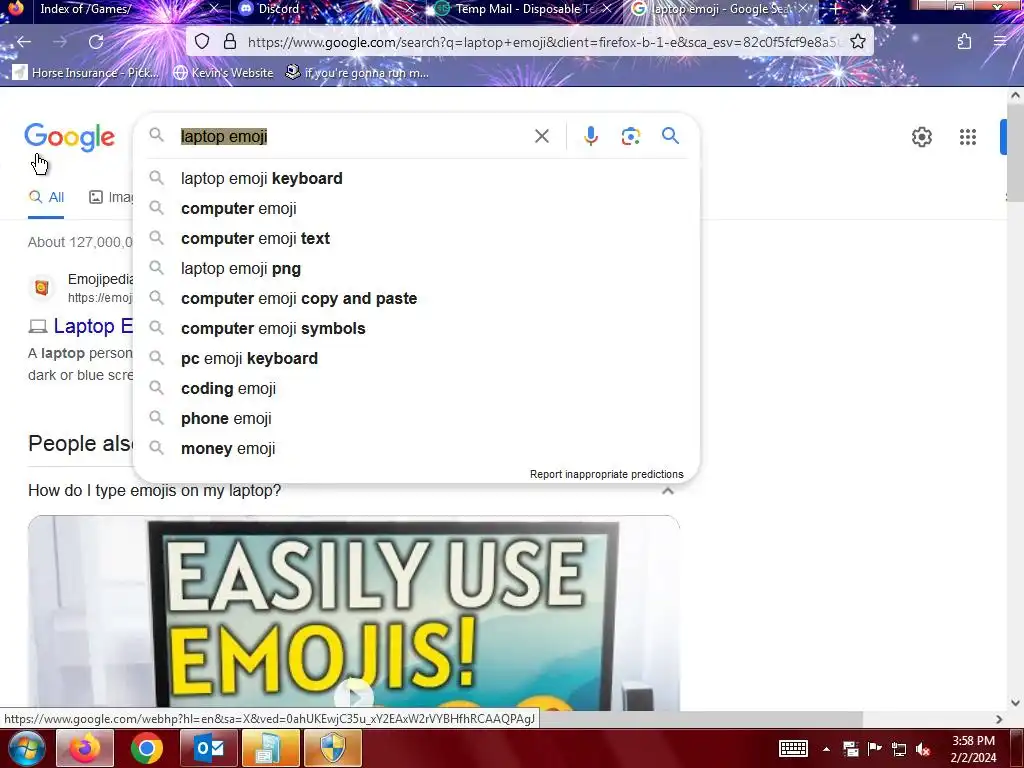The width and height of the screenshot is (1024, 768).
Task: Open Outlook from the taskbar
Action: click(209, 748)
